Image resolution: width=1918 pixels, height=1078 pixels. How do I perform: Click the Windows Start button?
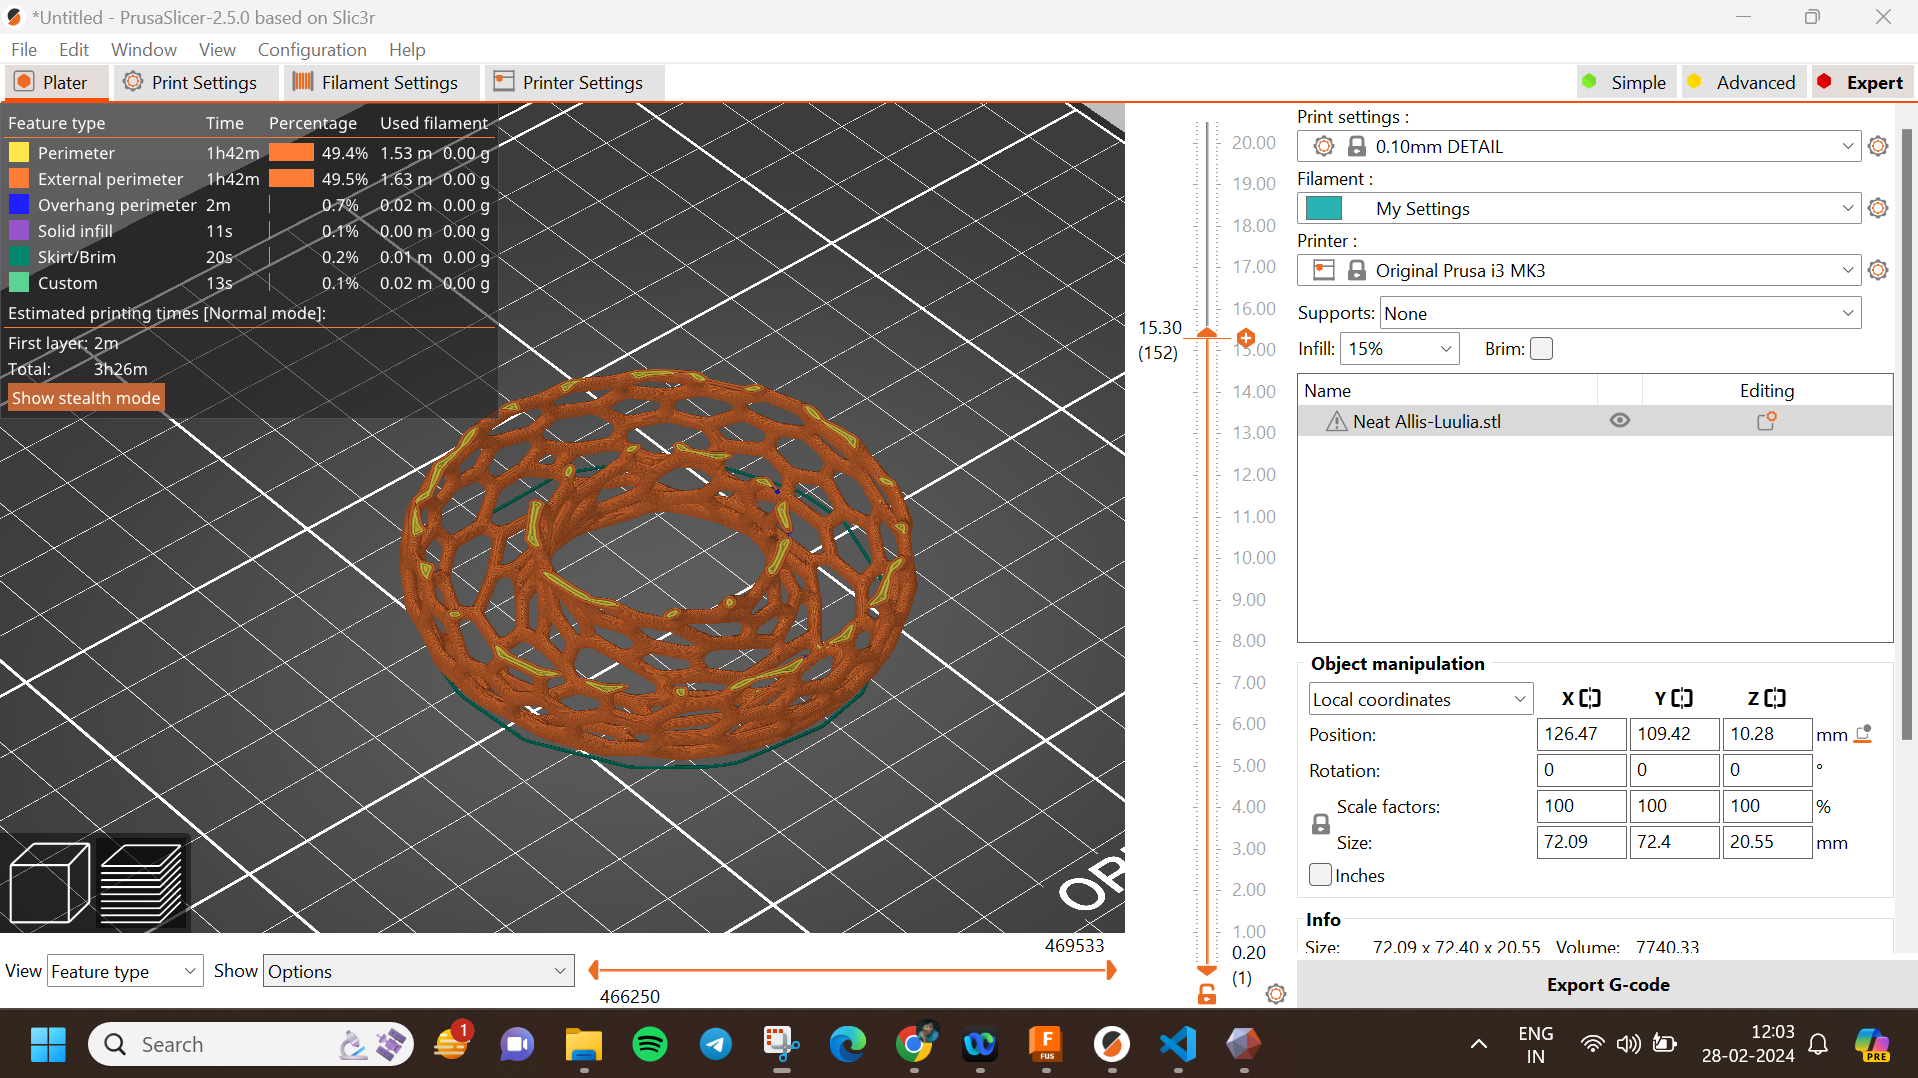[x=48, y=1045]
